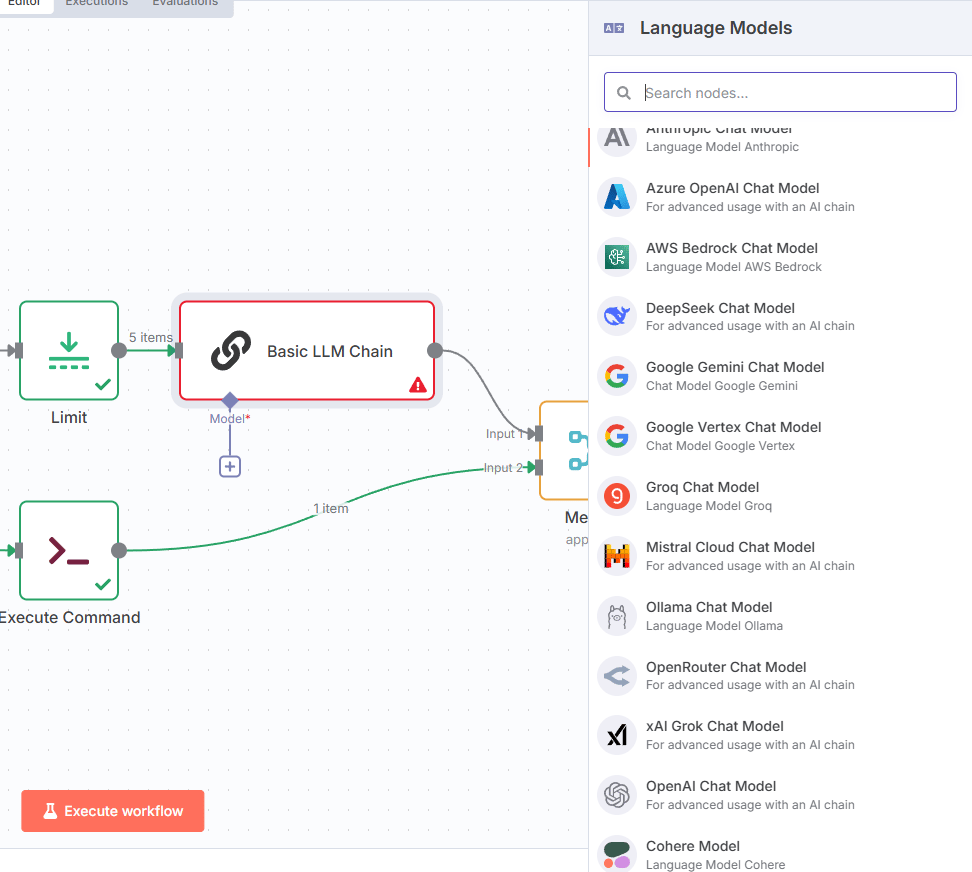Click the 'Model*' connector label
This screenshot has width=972, height=872.
point(230,419)
